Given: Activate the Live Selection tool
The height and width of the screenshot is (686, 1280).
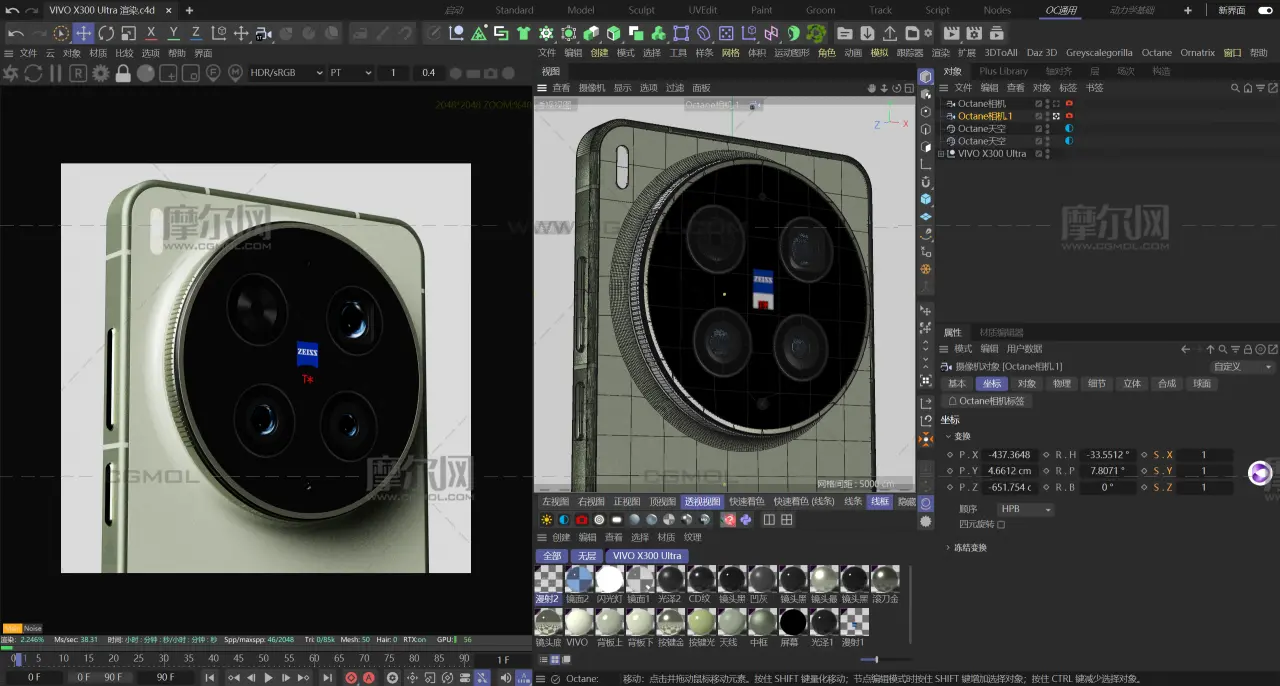Looking at the screenshot, I should pos(62,33).
